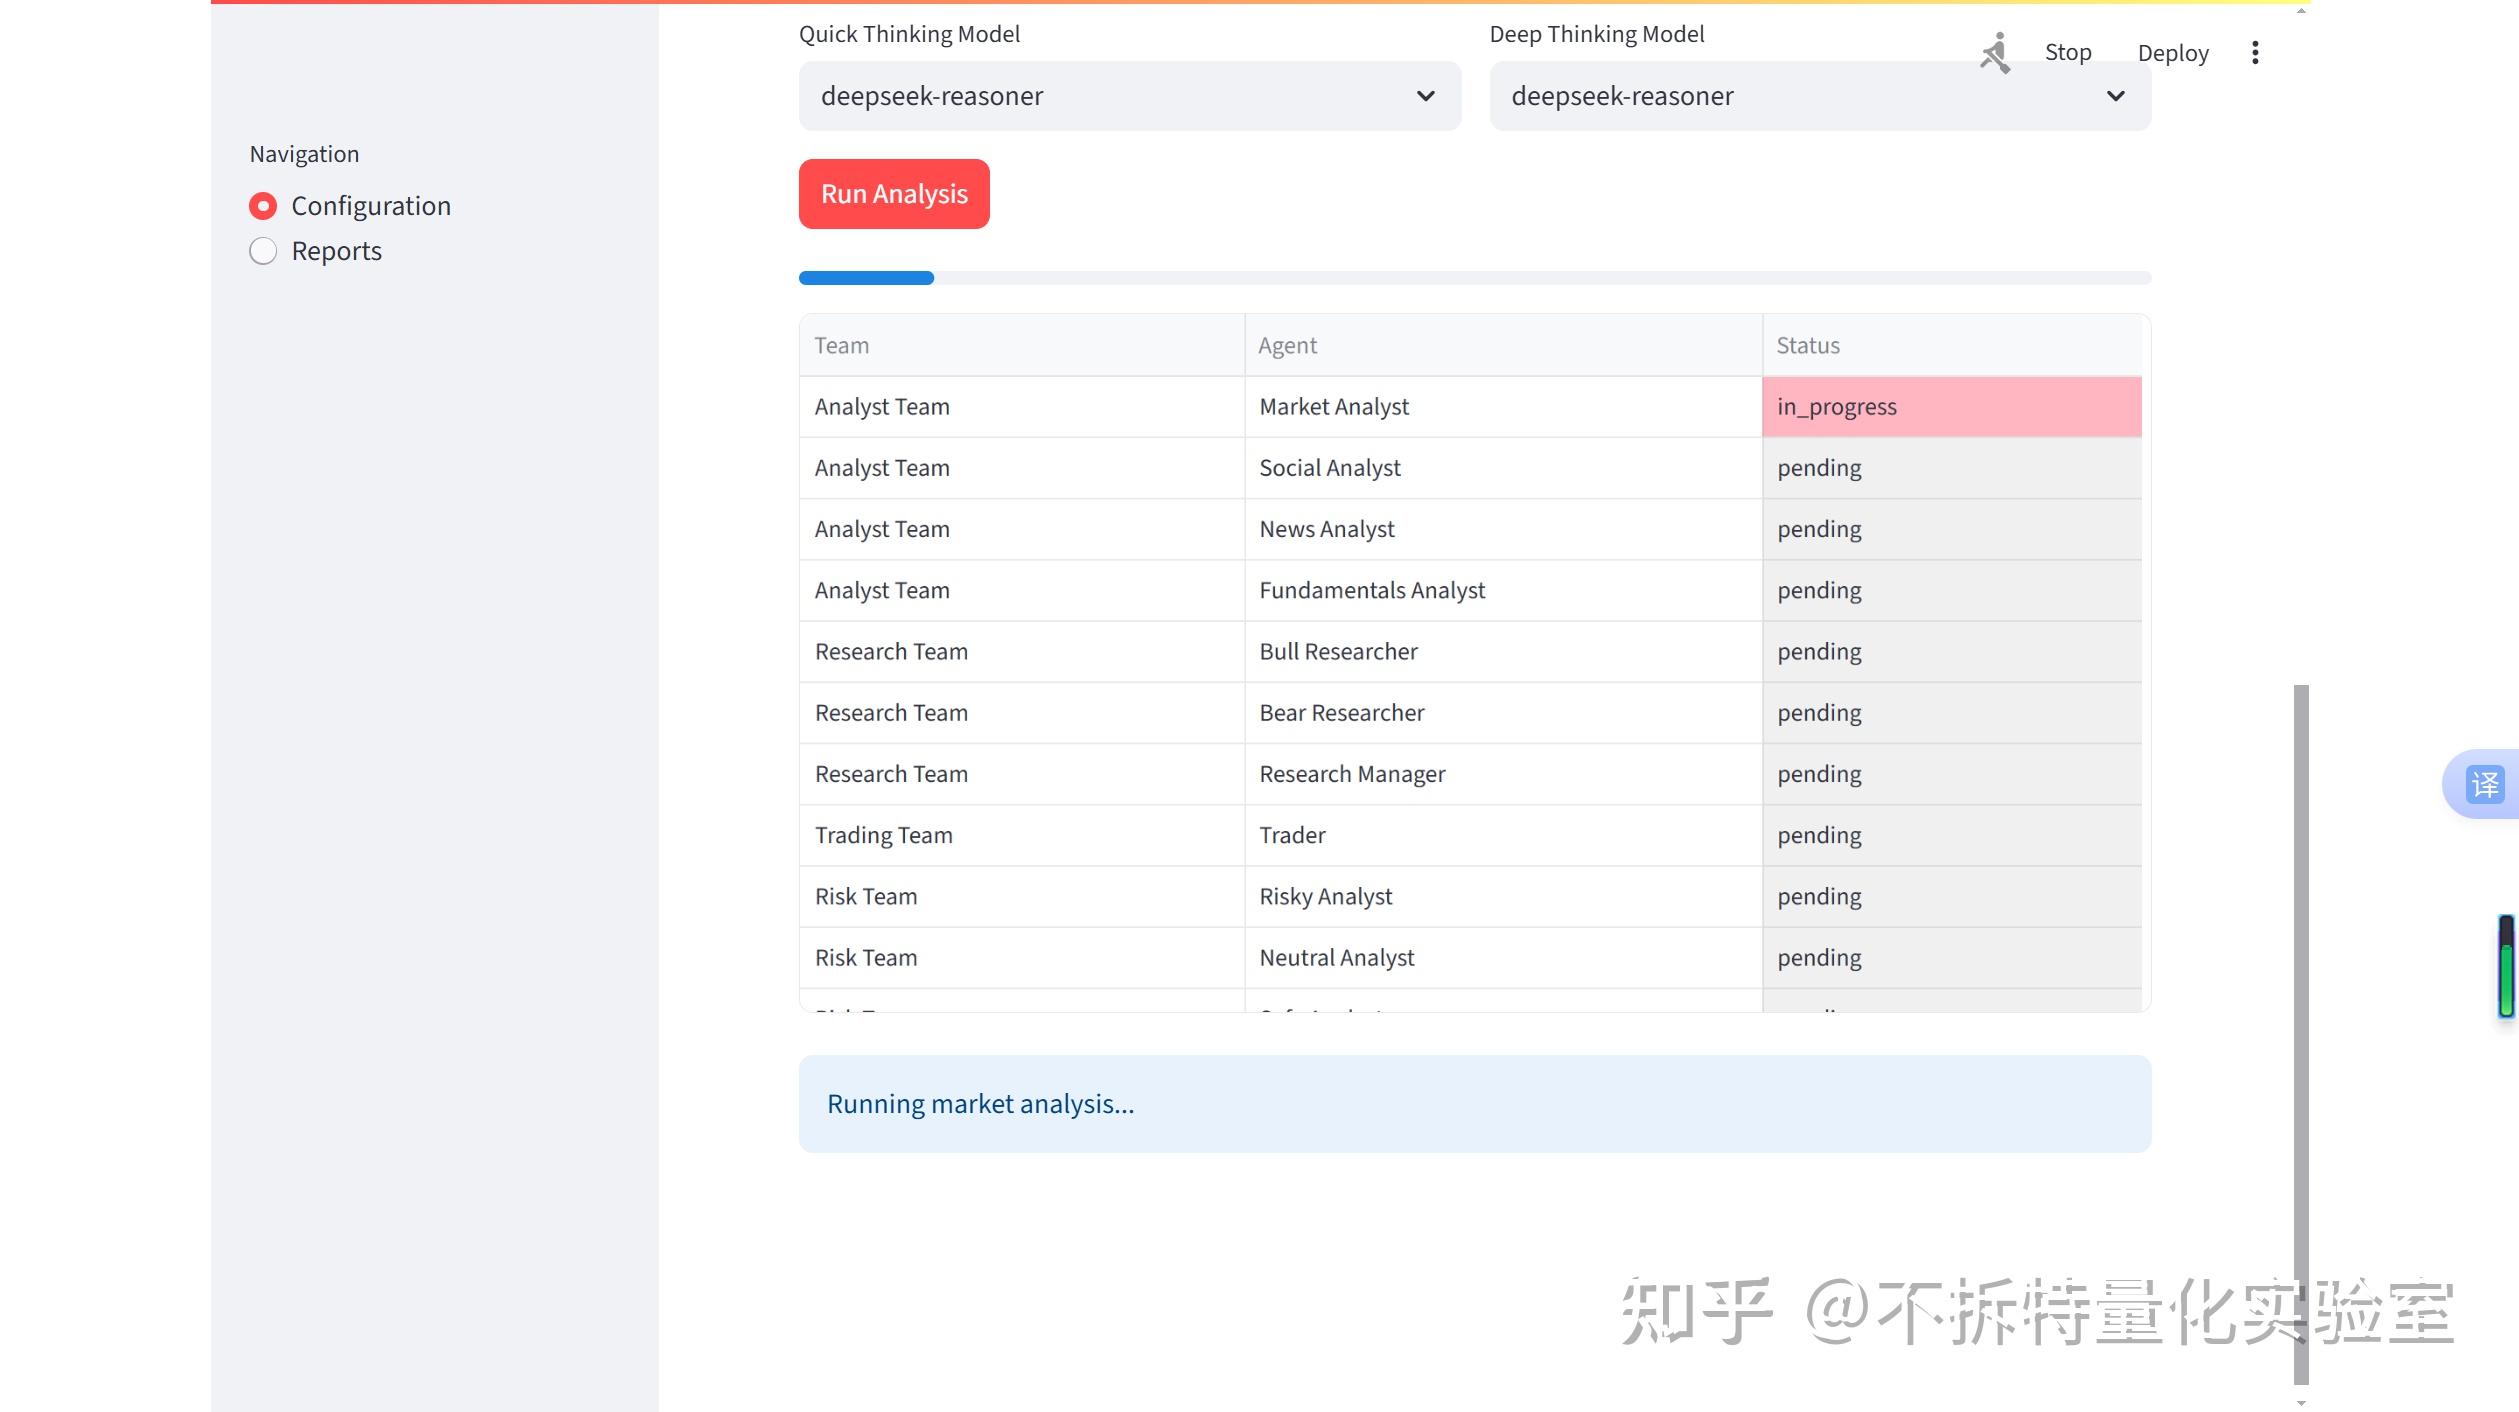Click the running-man status animation icon
The image size is (2519, 1412).
pyautogui.click(x=1994, y=52)
